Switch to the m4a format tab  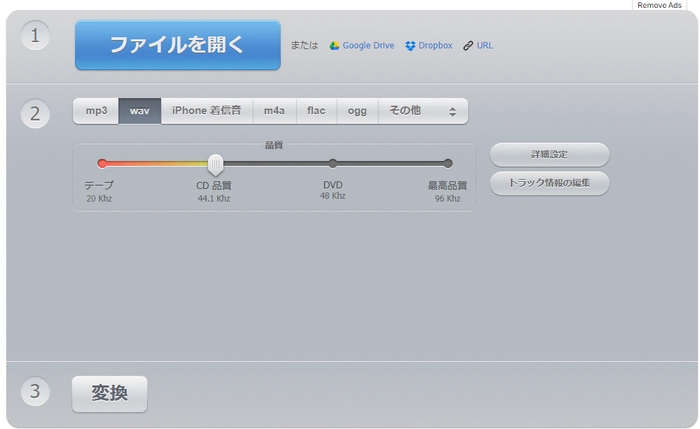274,111
